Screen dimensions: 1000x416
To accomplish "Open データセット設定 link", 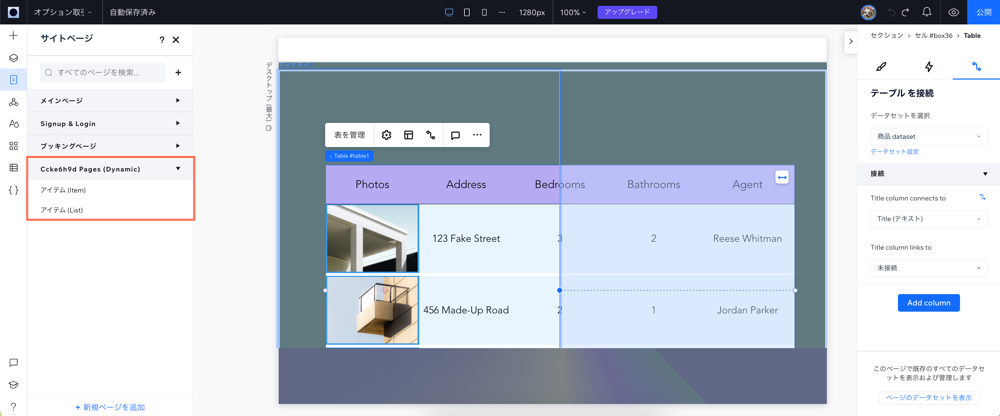I will coord(895,152).
